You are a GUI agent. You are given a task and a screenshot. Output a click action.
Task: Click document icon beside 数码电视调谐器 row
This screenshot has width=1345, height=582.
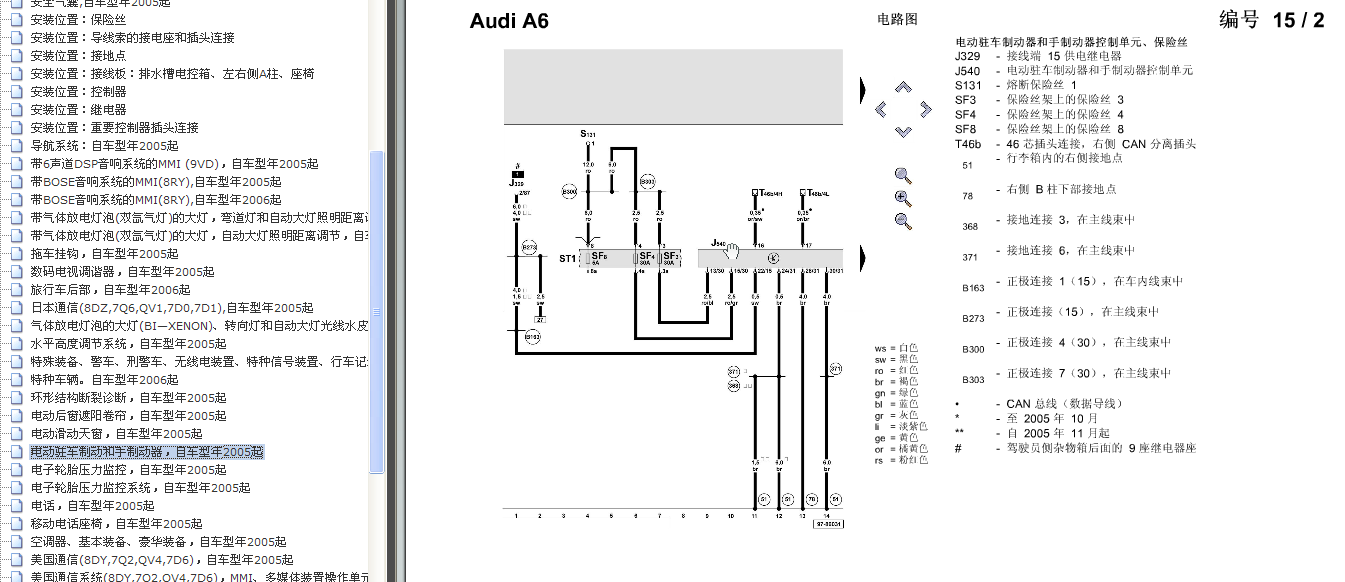tap(15, 271)
